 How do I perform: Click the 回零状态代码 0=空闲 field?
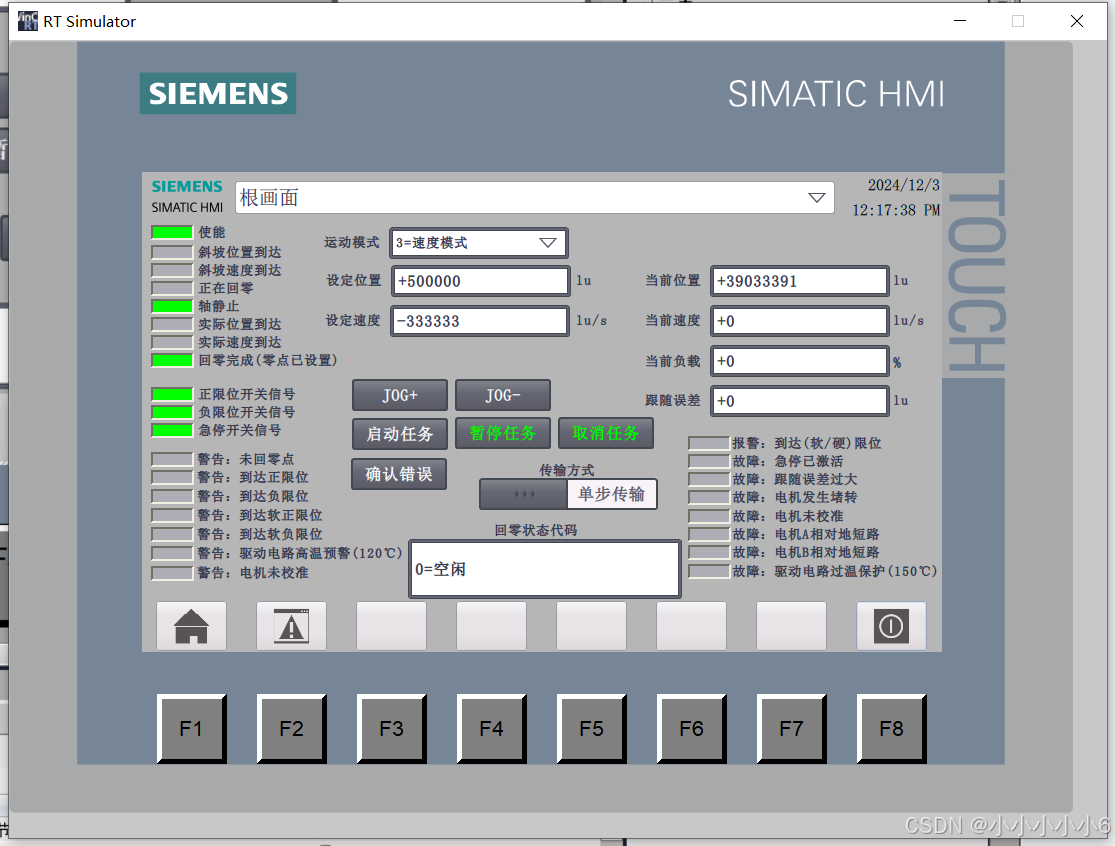click(x=545, y=569)
